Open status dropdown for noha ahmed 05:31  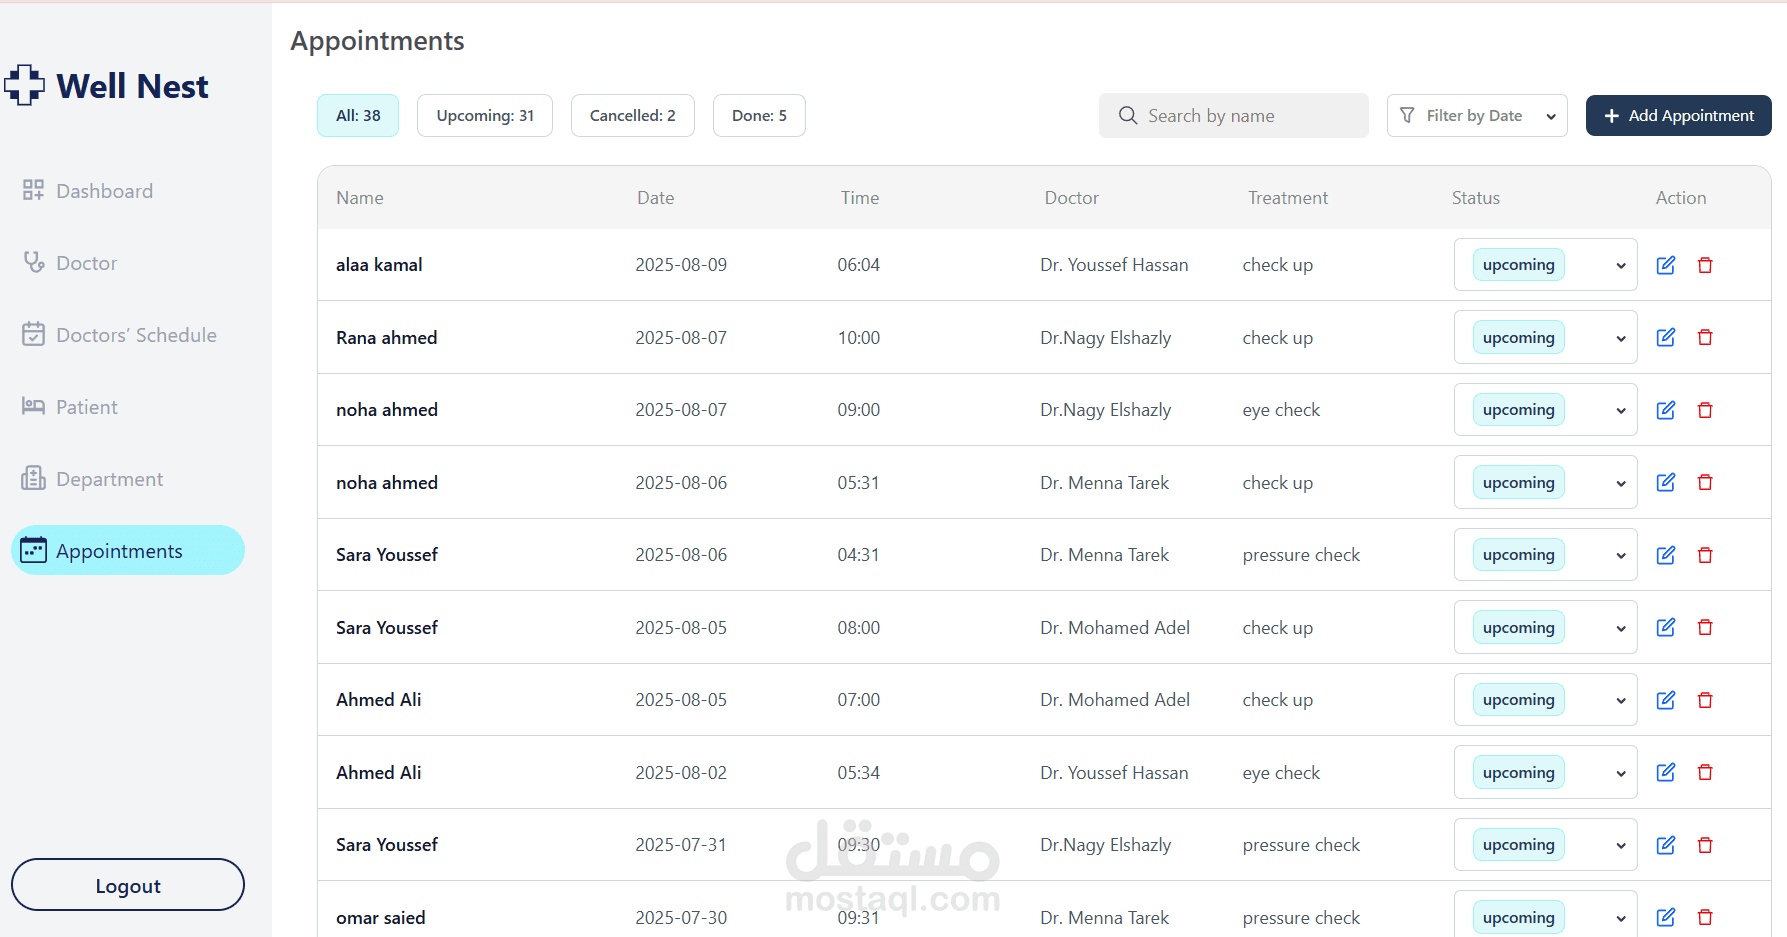tap(1545, 482)
